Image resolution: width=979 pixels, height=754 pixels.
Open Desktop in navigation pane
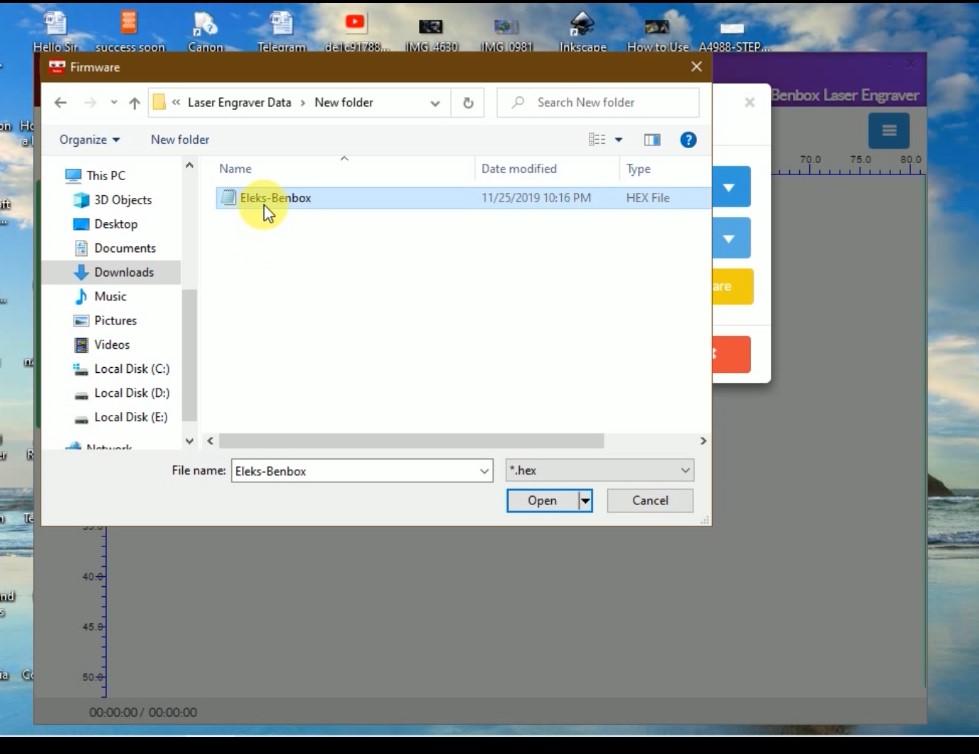(116, 224)
